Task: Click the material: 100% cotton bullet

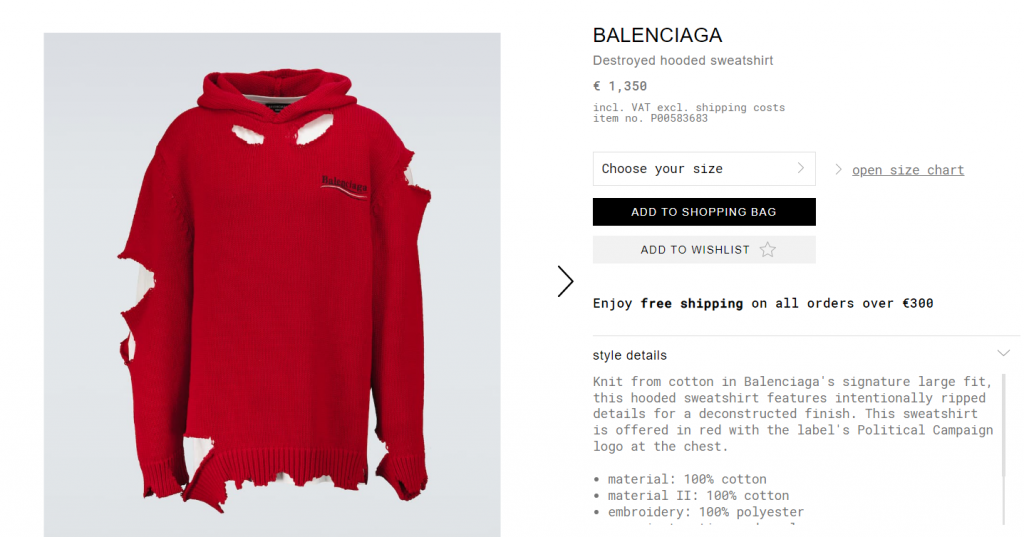Action: click(x=680, y=479)
